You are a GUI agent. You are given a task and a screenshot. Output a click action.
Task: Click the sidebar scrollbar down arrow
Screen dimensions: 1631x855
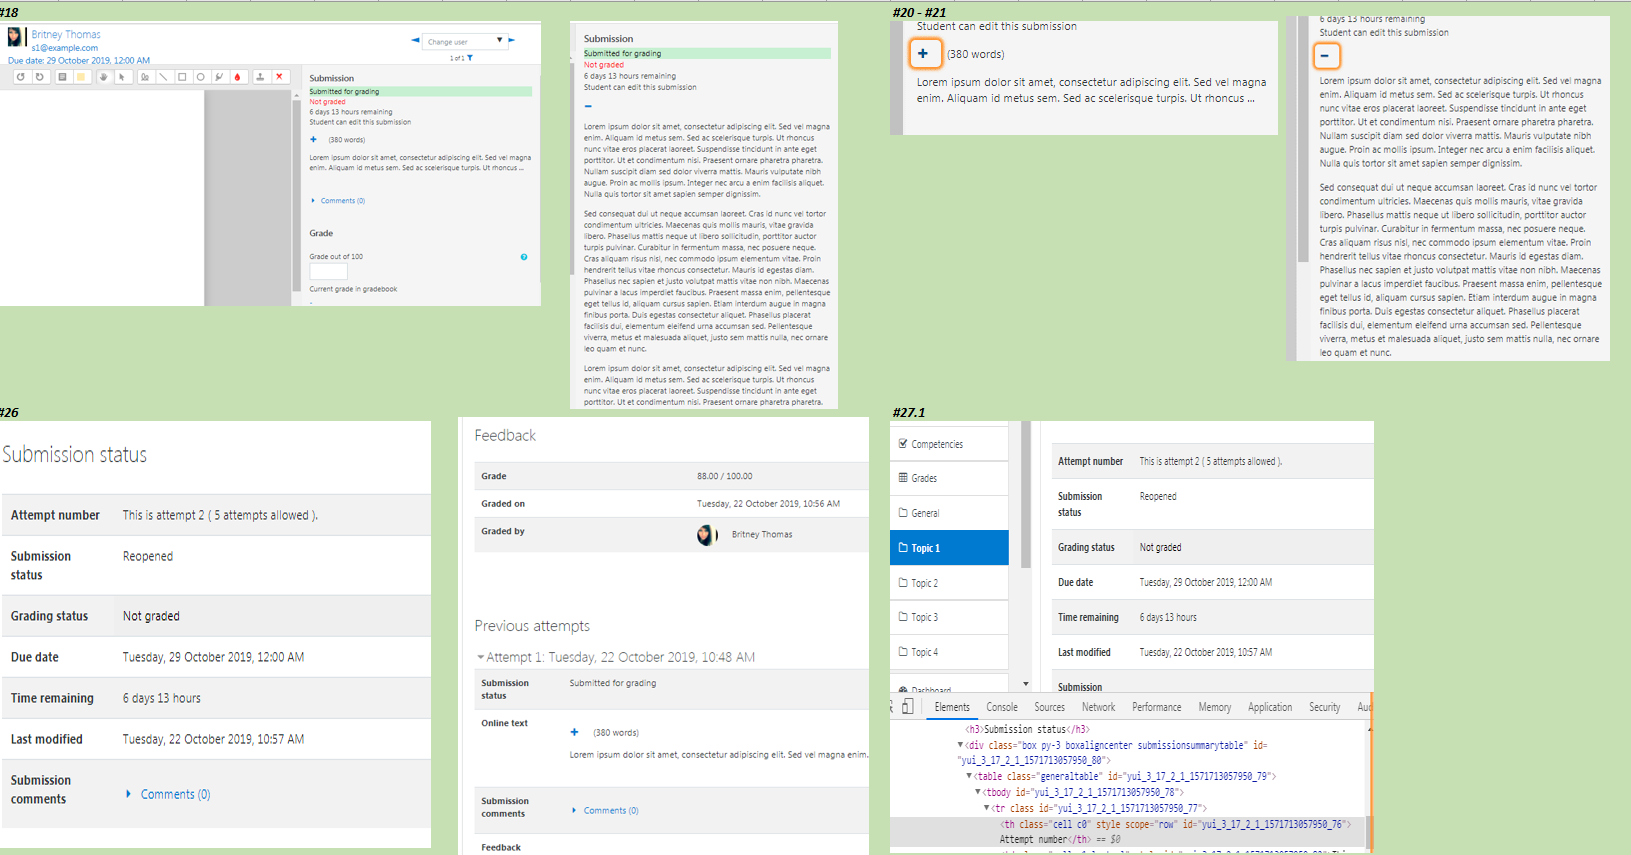1026,684
